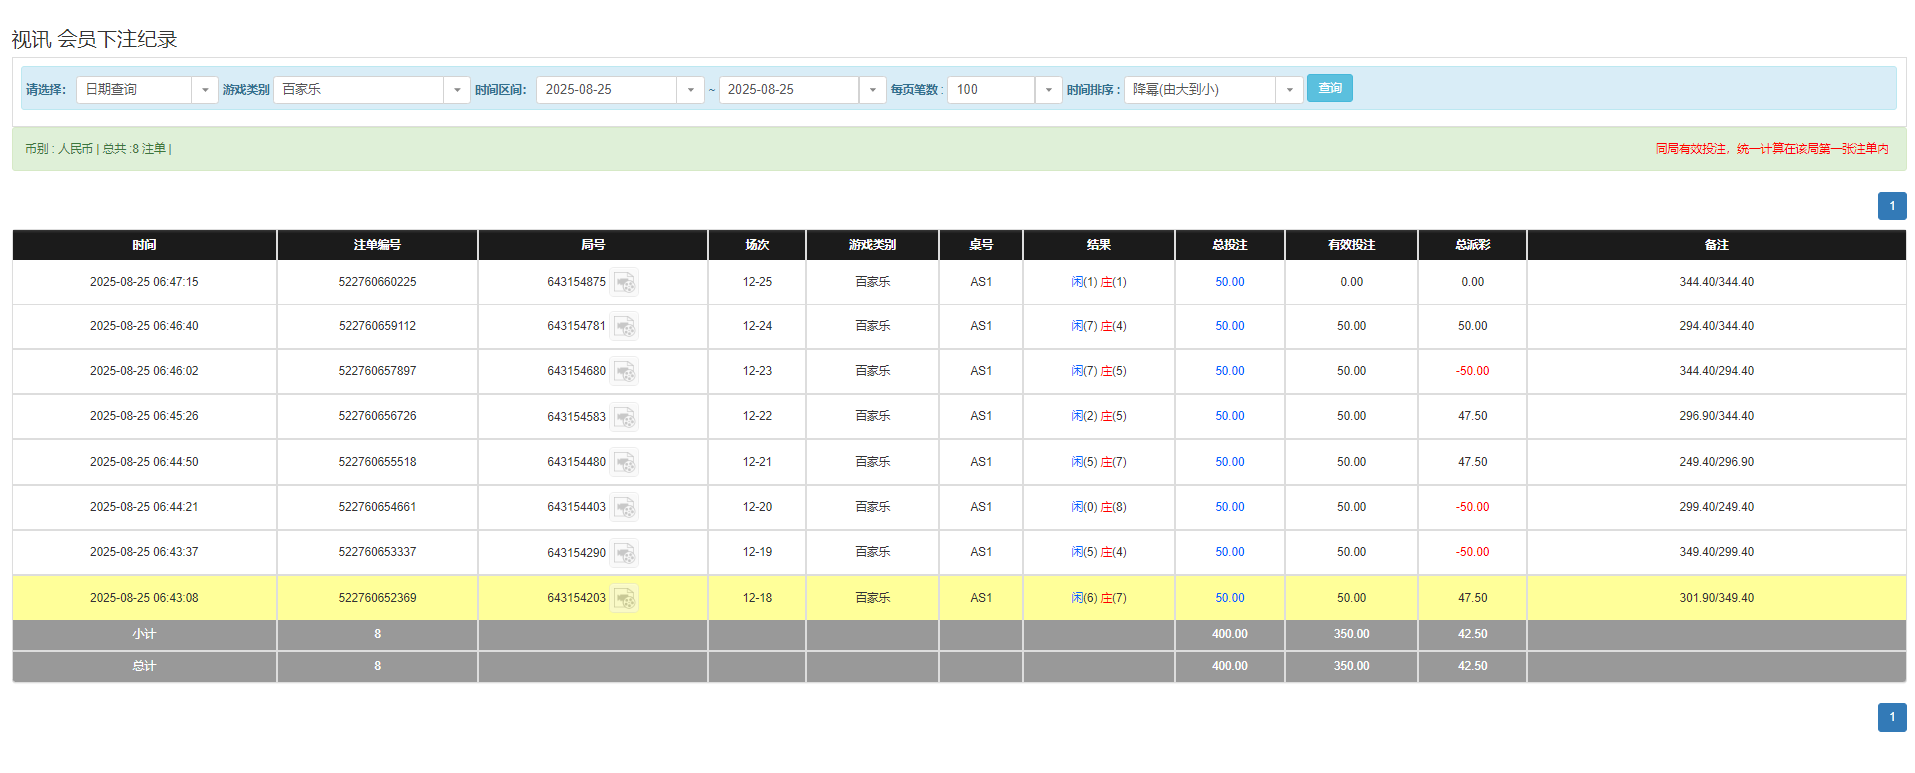
Task: Open detail icon for round 643154583
Action: tap(625, 417)
